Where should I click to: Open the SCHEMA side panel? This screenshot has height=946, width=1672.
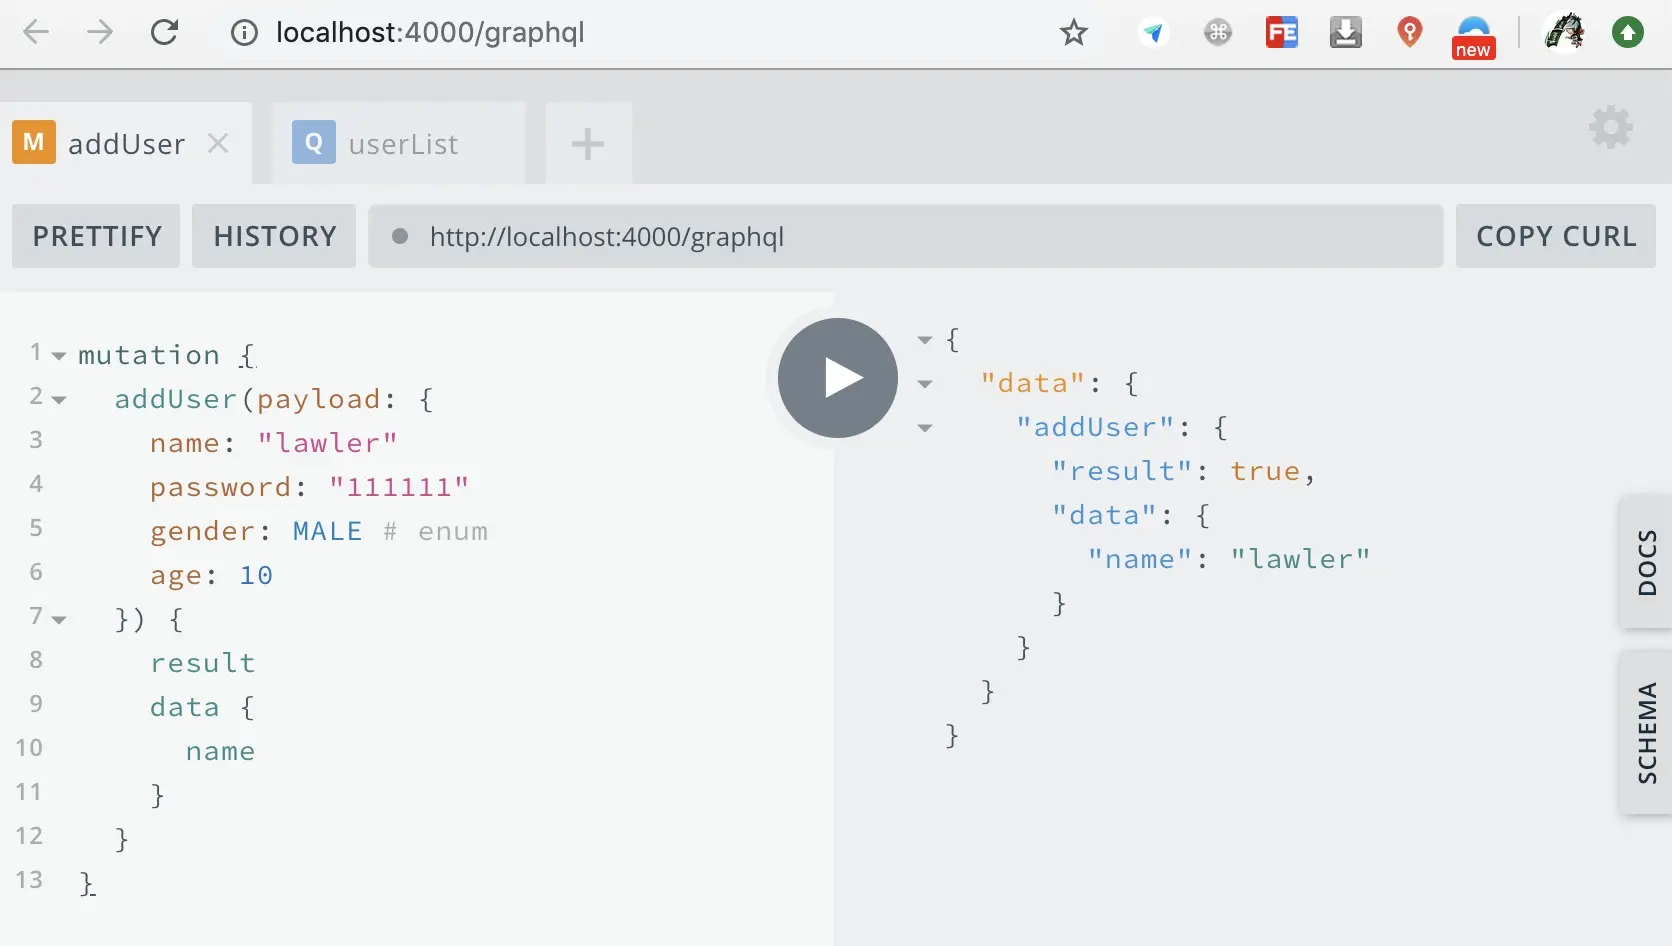[x=1646, y=733]
